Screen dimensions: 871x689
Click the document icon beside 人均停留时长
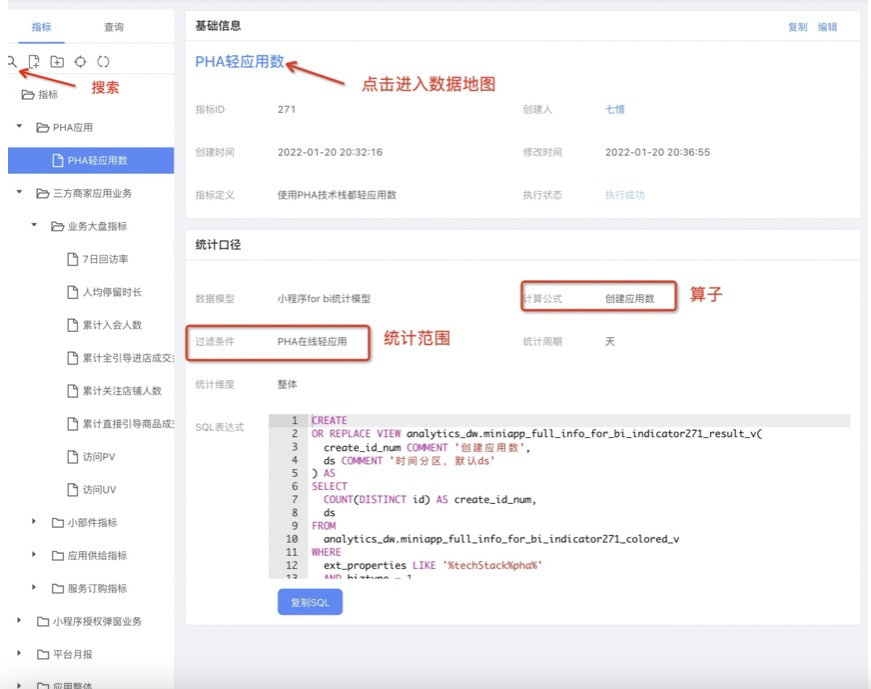(72, 292)
